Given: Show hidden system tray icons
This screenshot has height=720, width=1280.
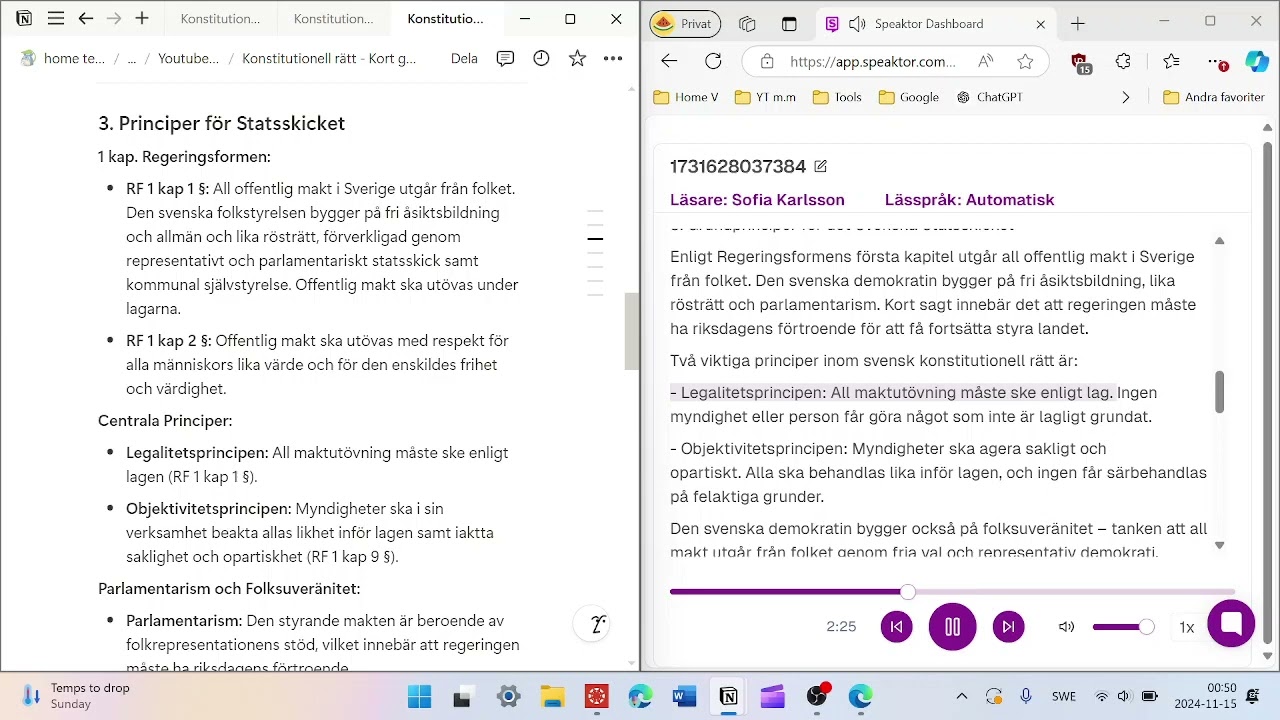Looking at the screenshot, I should [961, 696].
